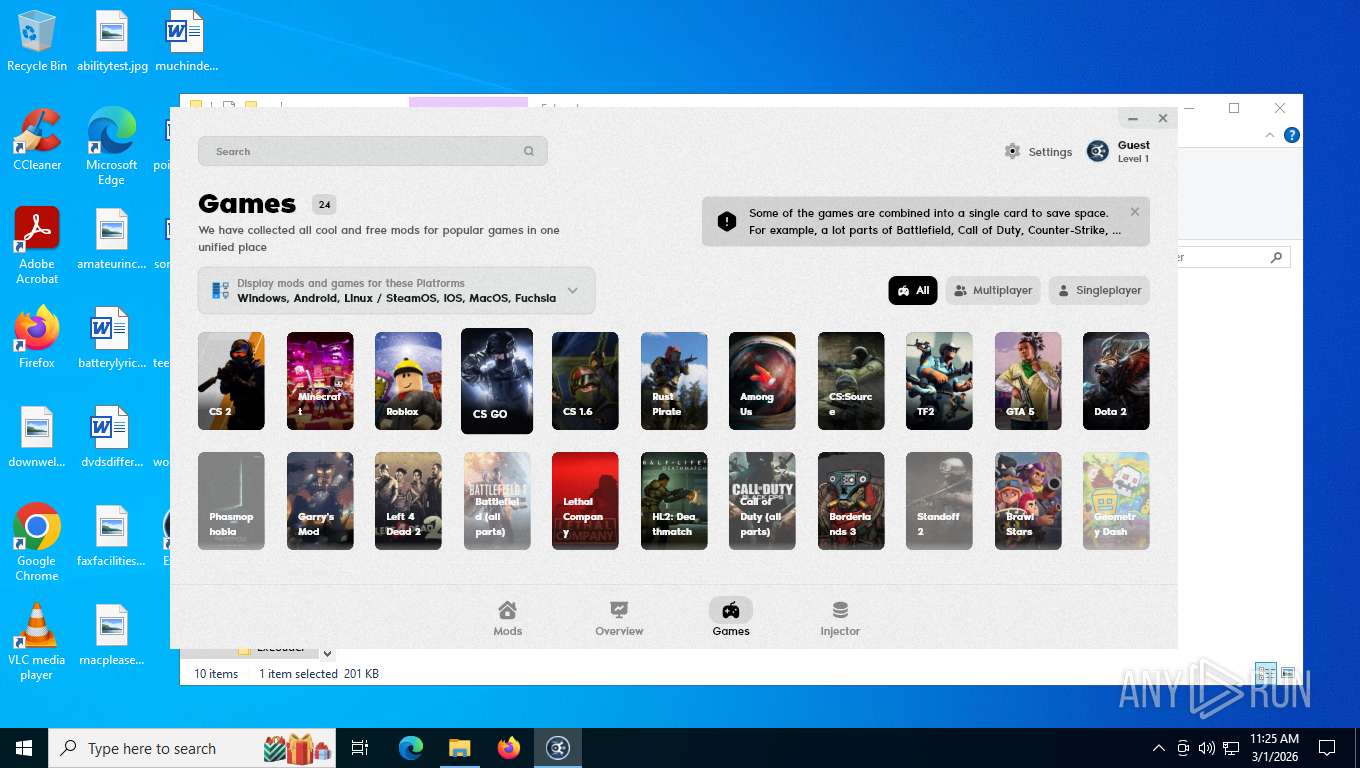
Task: Select the CCleaner desktop shortcut
Action: [37, 140]
